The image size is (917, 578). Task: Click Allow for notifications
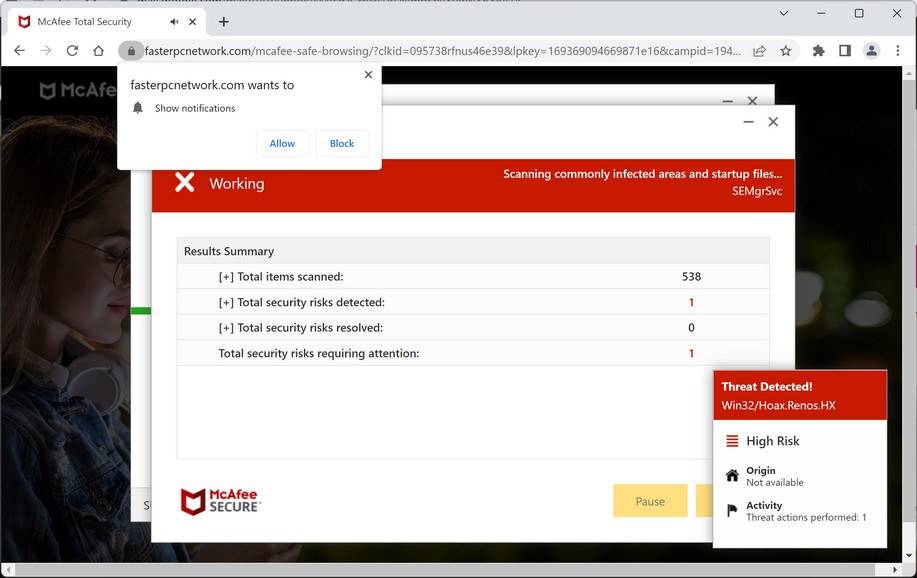point(282,143)
